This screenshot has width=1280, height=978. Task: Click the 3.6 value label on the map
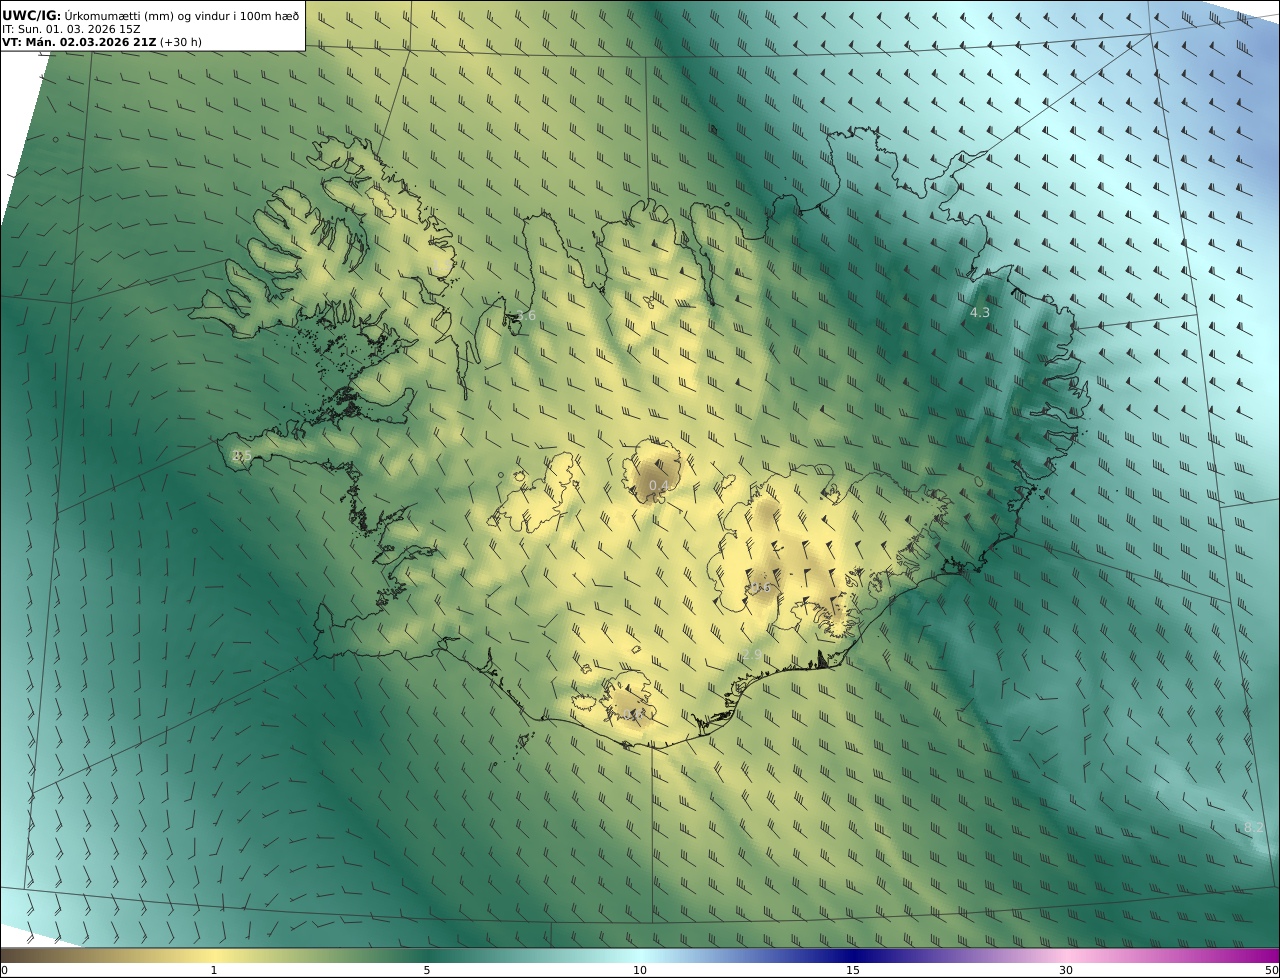coord(526,316)
